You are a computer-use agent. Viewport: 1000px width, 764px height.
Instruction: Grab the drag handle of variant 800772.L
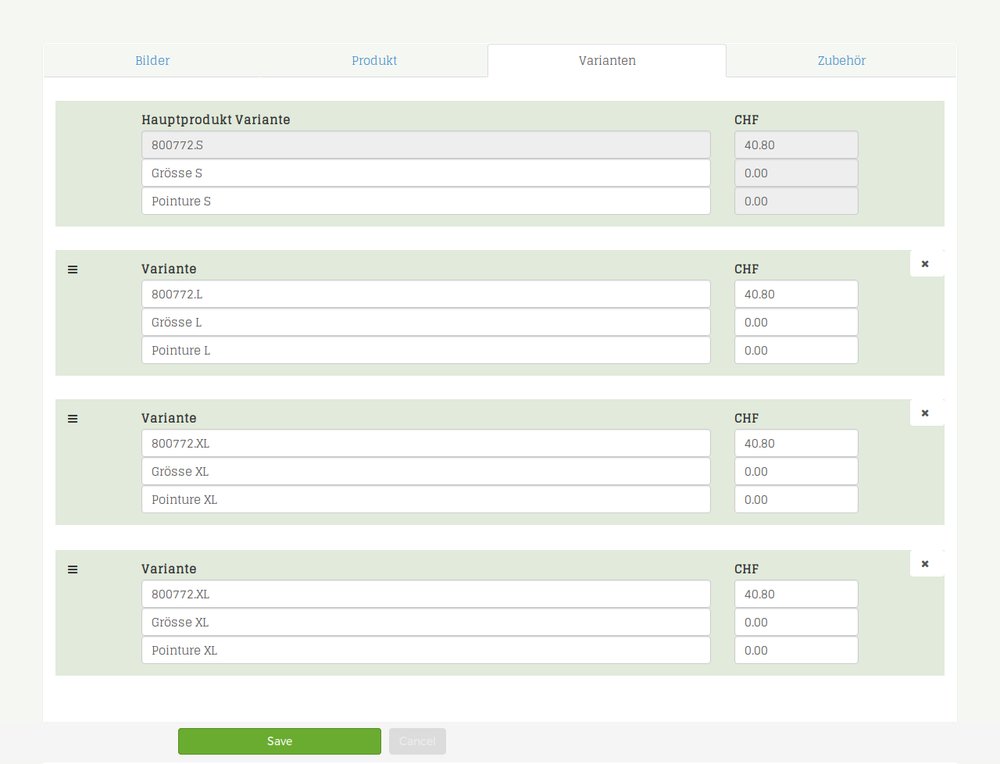point(72,270)
